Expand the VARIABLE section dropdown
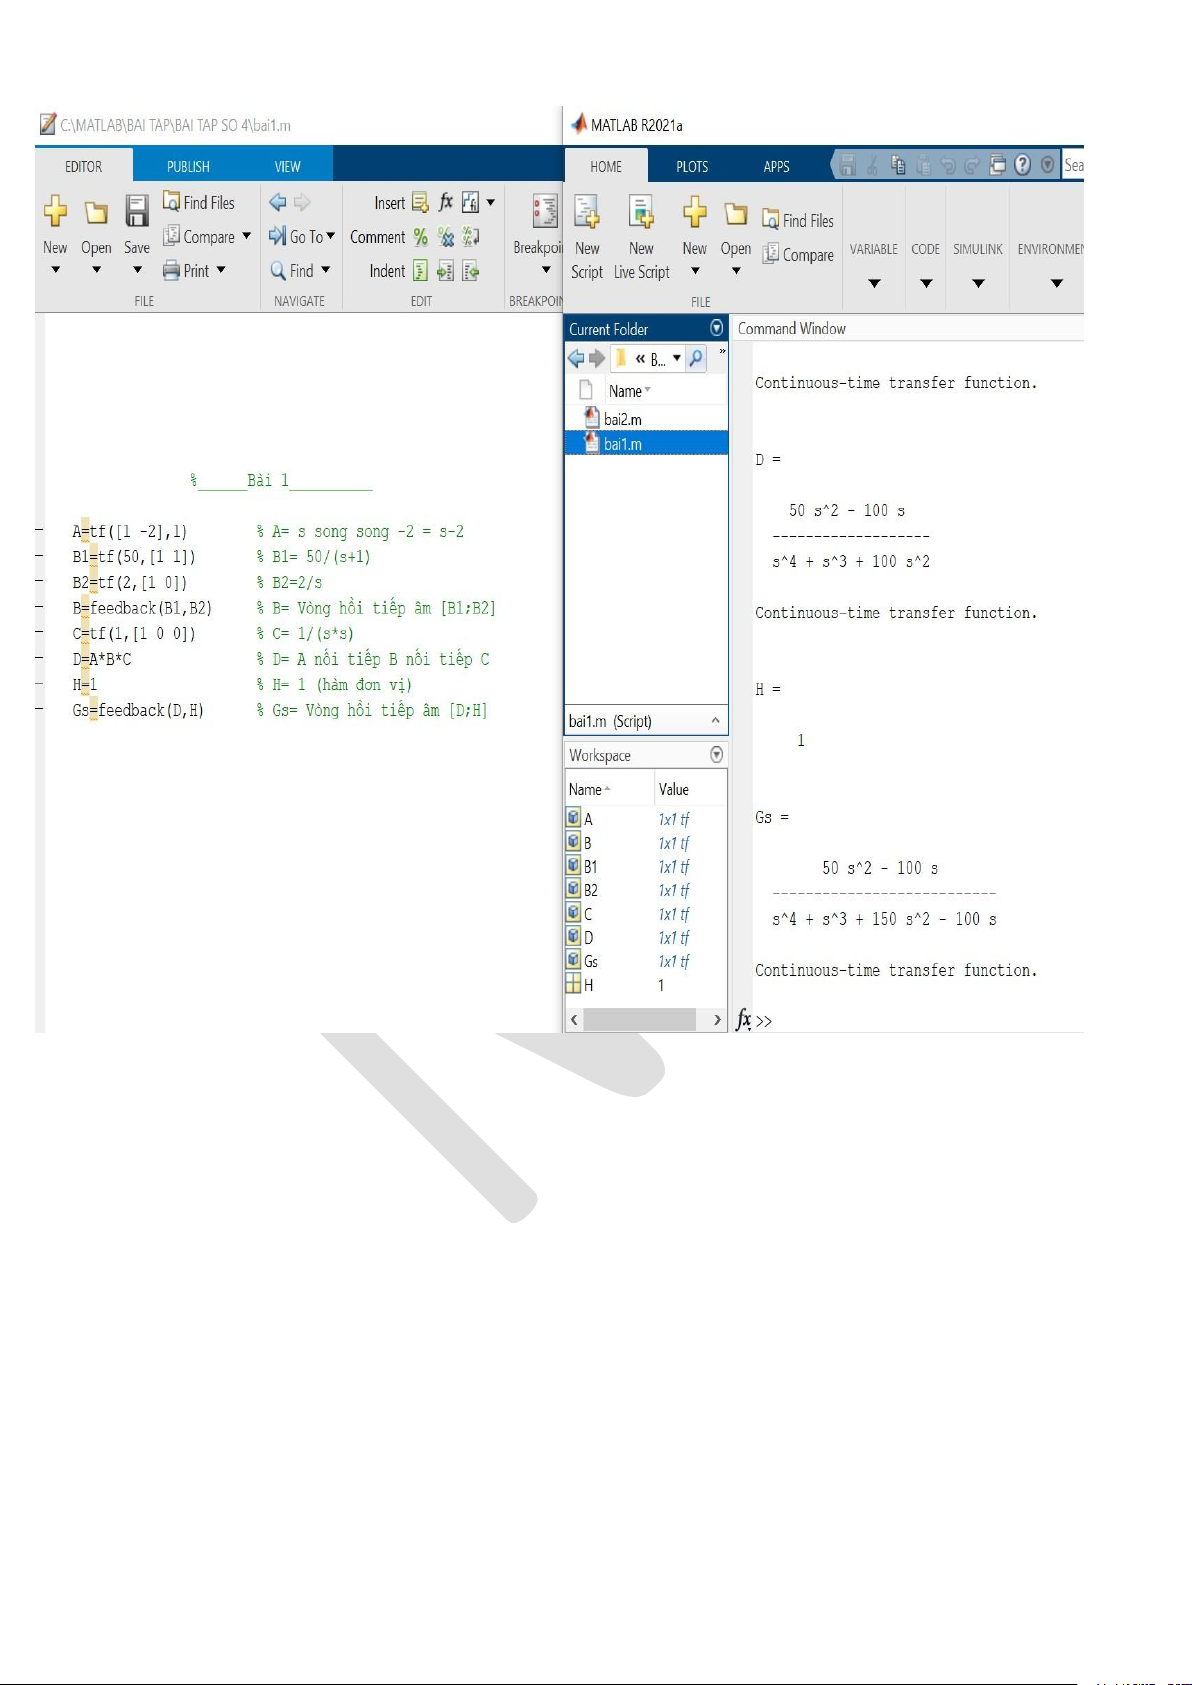 click(874, 283)
